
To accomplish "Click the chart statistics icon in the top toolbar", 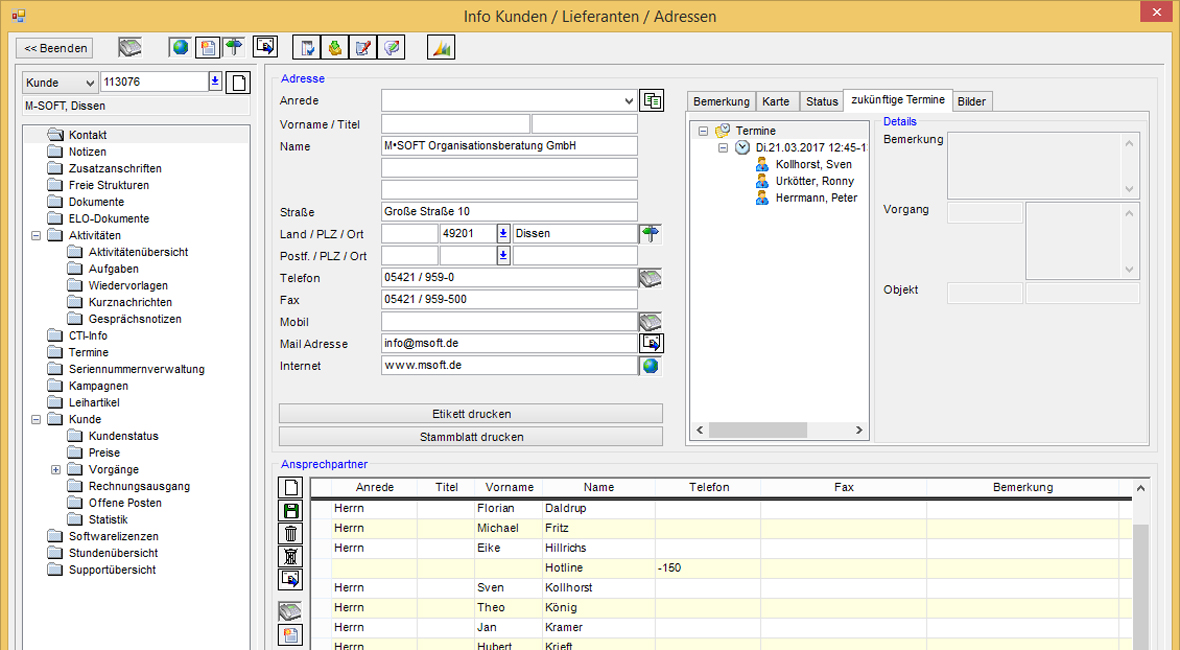I will (x=441, y=47).
